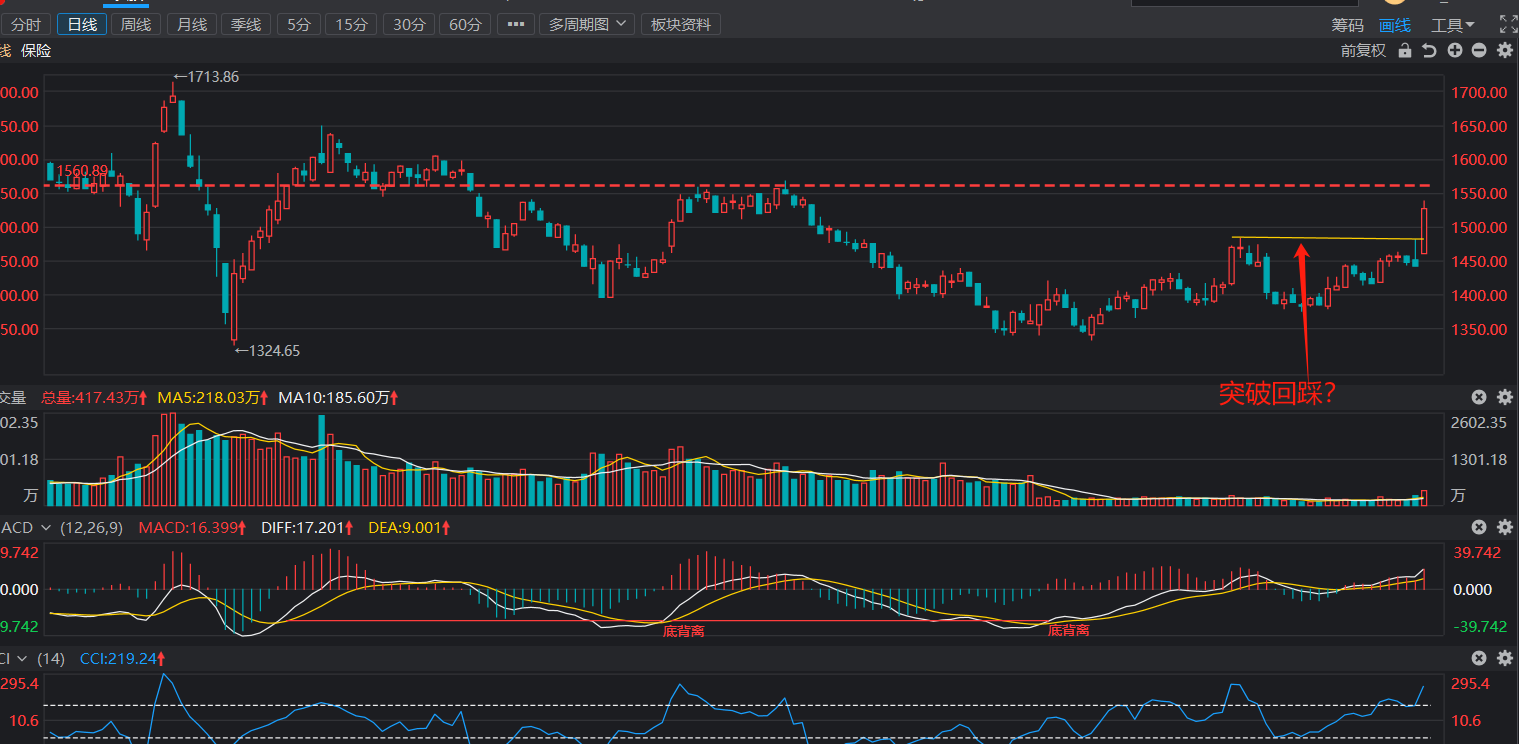Expand the CCI indicator selector dropdown
Screen dimensions: 1519x744
tap(22, 658)
